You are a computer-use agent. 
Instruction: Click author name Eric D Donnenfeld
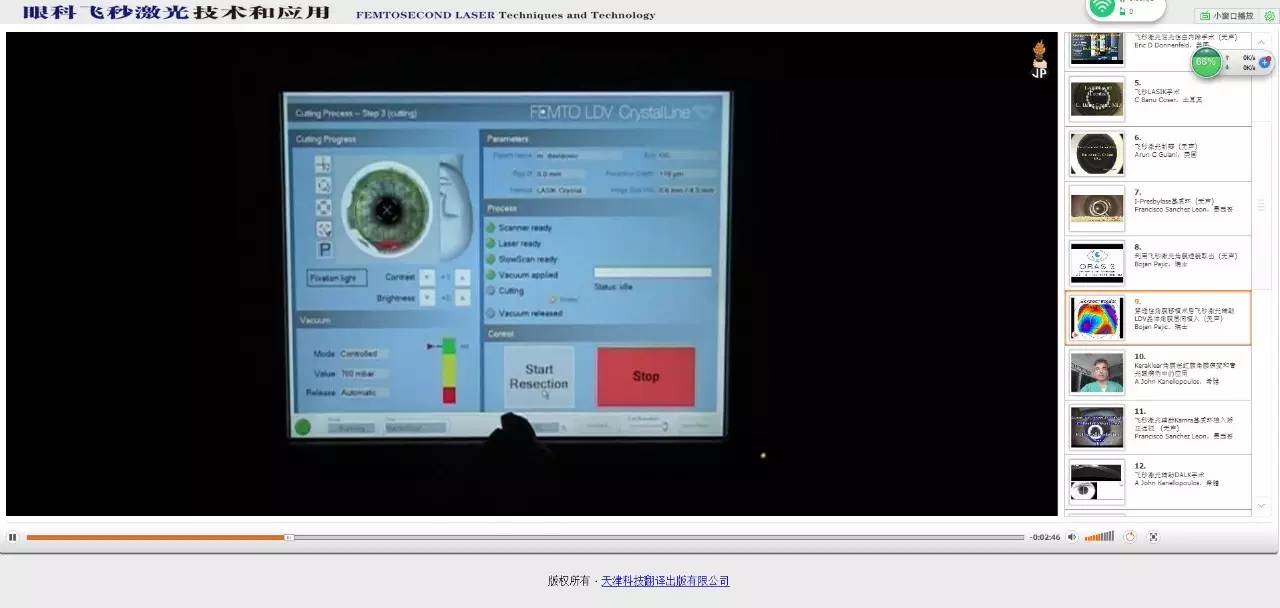(1164, 45)
